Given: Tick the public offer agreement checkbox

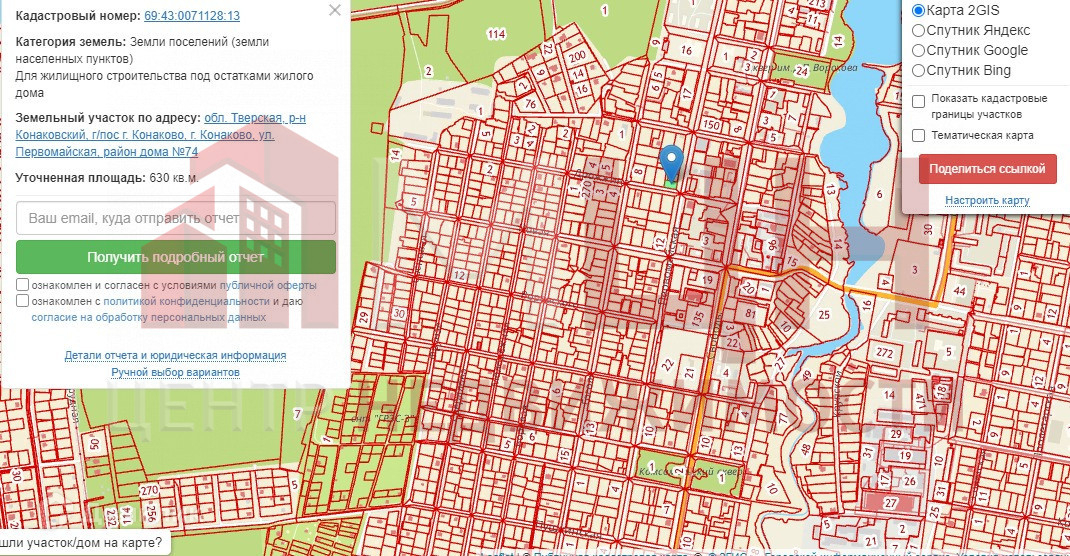Looking at the screenshot, I should pyautogui.click(x=23, y=285).
